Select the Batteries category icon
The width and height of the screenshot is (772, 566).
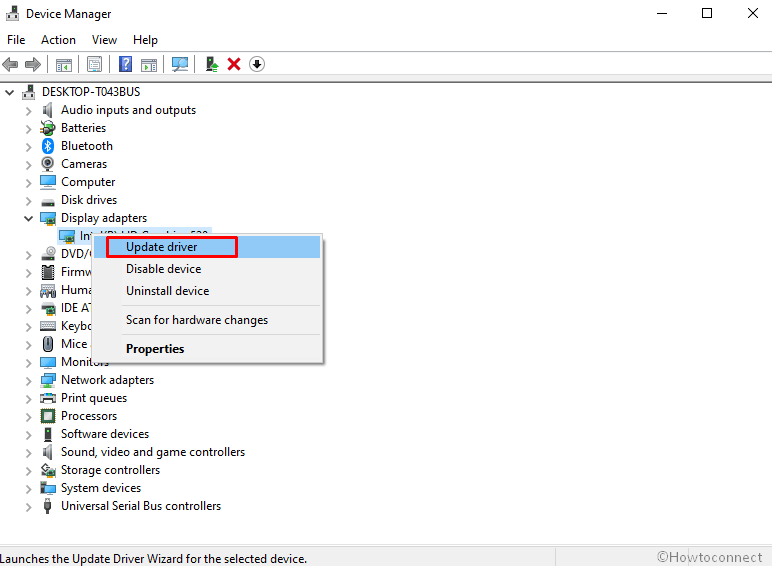point(48,128)
